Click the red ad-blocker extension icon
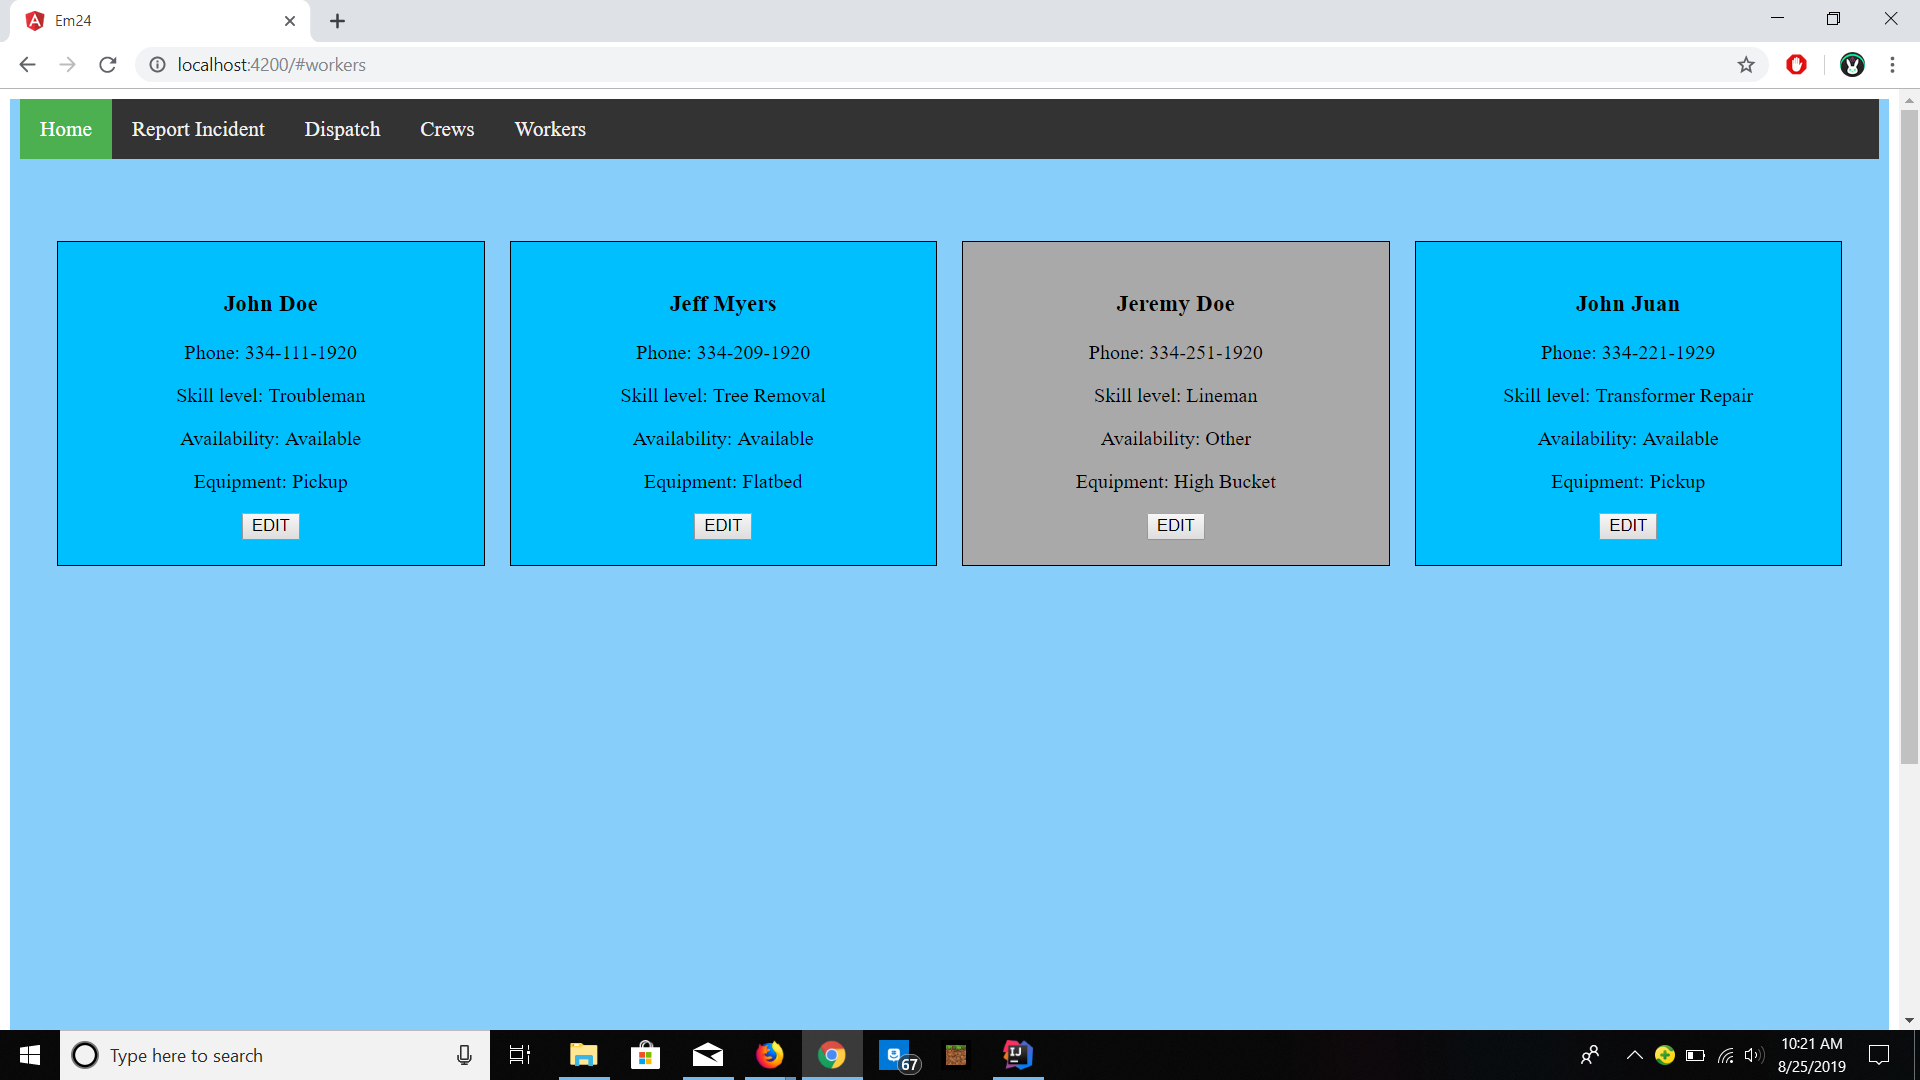The width and height of the screenshot is (1920, 1080). click(x=1797, y=65)
